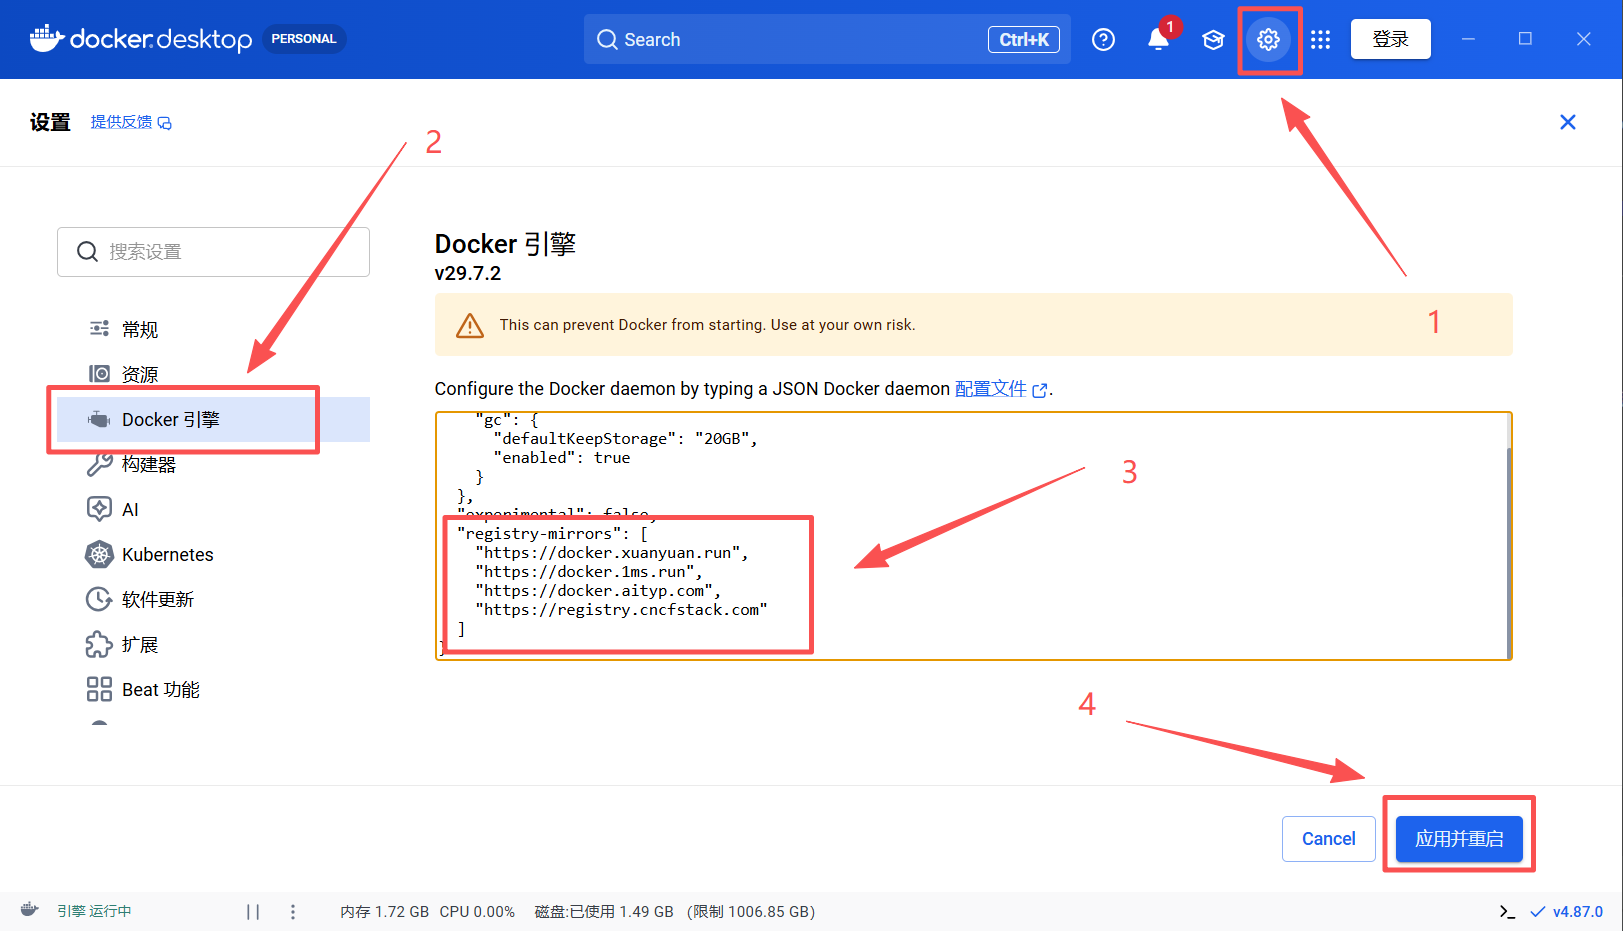Click the docker.xuanyuan.run mirror line
Viewport: 1623px width, 931px height.
(x=612, y=553)
